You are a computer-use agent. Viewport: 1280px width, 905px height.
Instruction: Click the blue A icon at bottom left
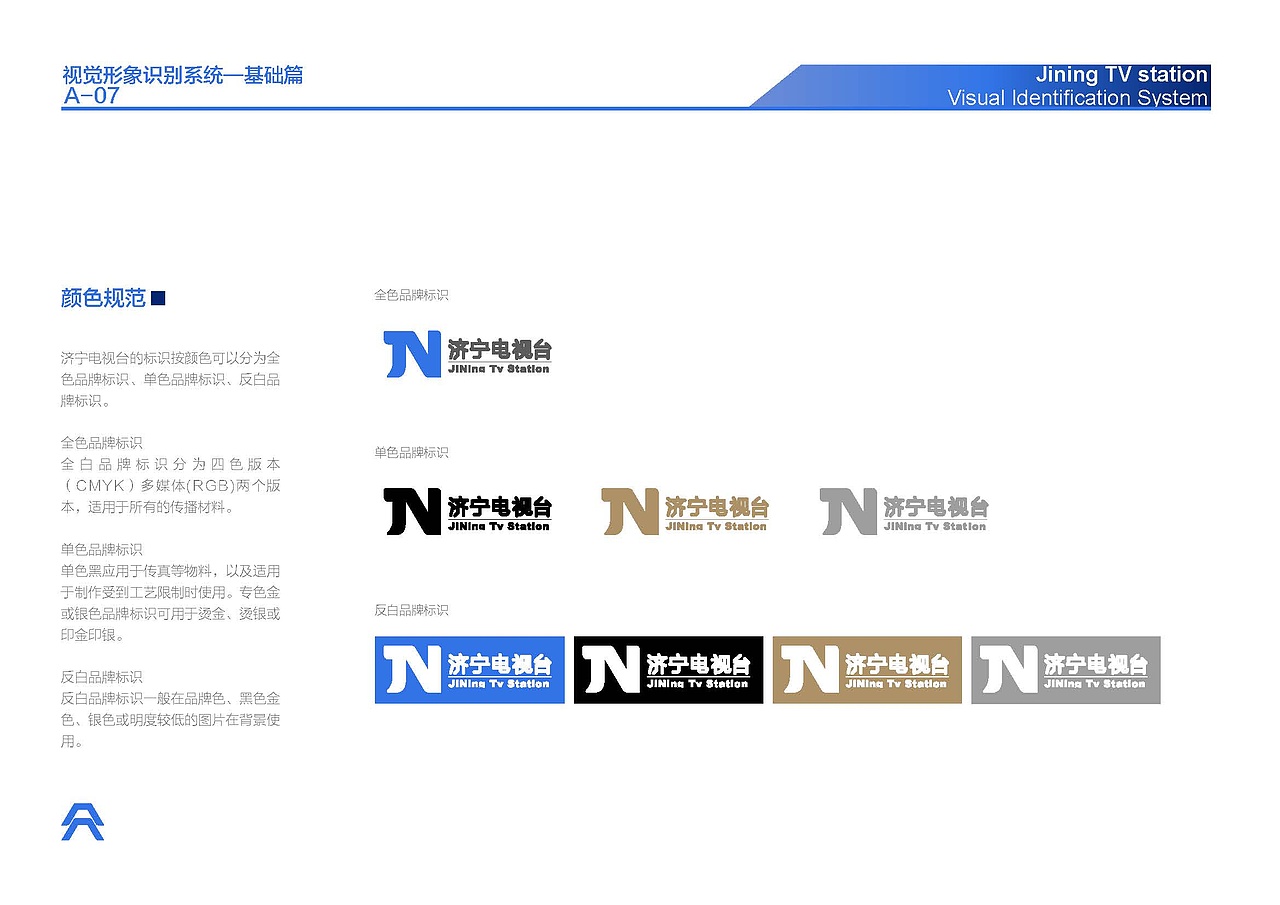coord(82,821)
